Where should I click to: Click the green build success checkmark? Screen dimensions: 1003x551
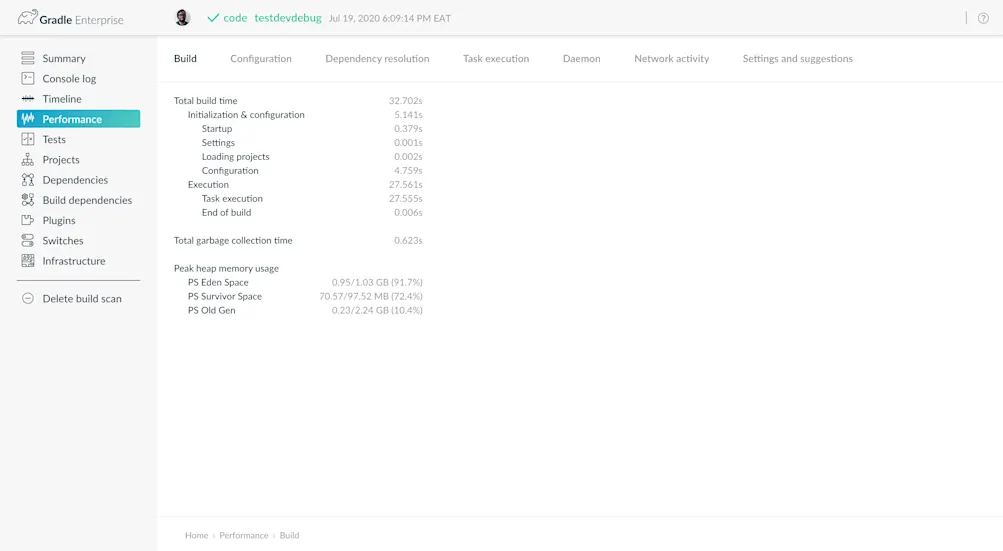point(213,18)
